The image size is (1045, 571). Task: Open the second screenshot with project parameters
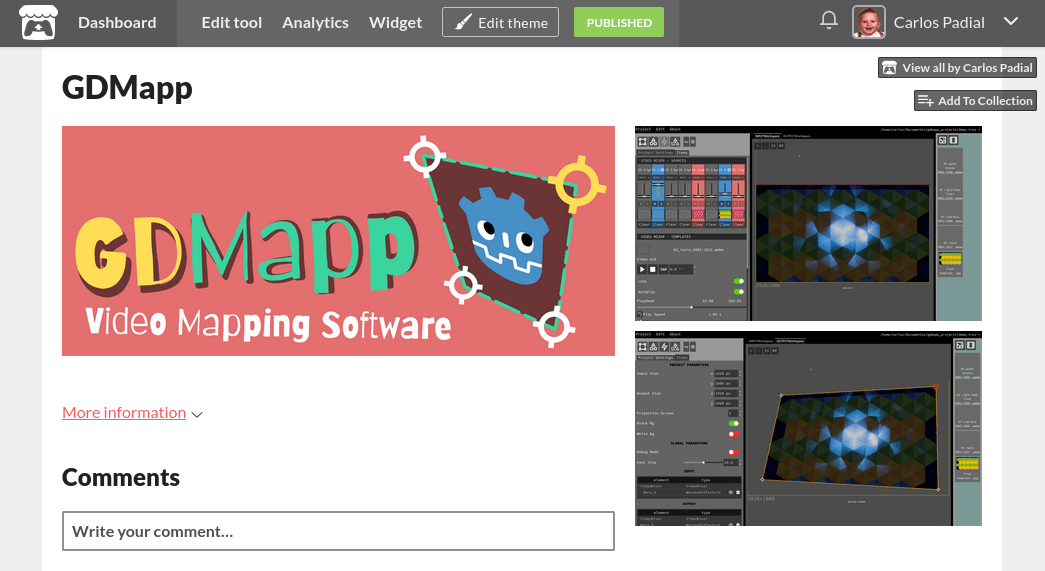coord(808,428)
